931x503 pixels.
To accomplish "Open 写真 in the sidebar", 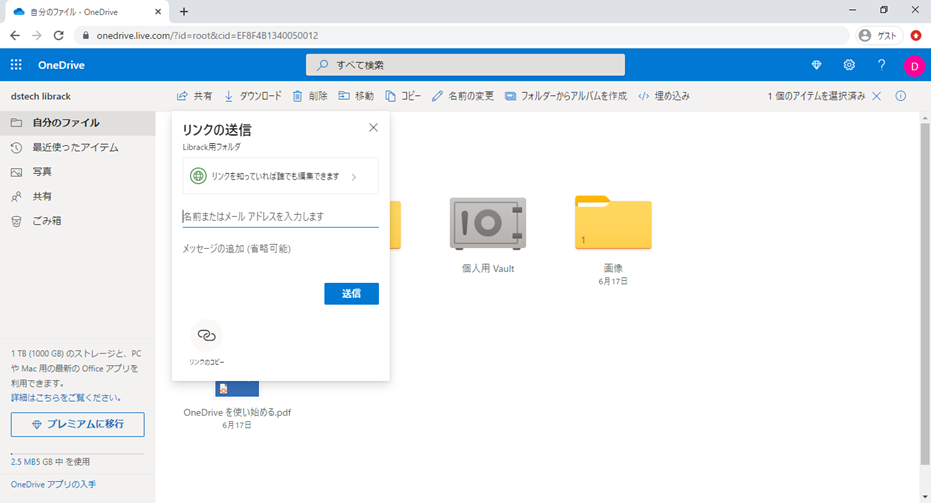I will 77,172.
